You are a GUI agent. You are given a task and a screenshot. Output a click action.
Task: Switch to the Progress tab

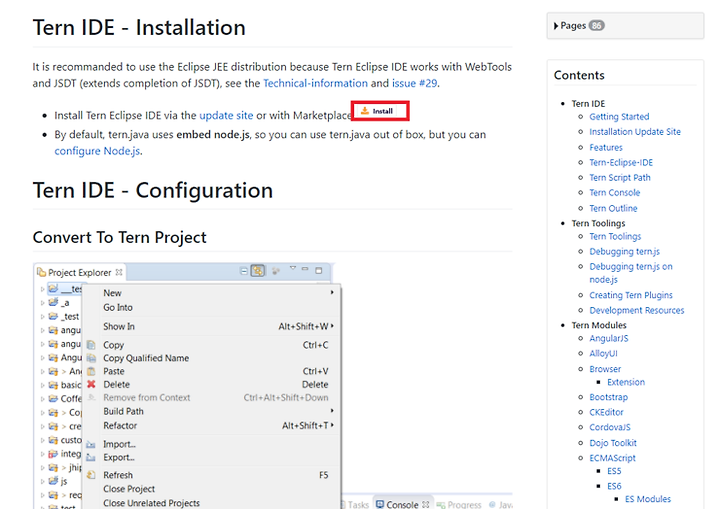click(x=459, y=504)
